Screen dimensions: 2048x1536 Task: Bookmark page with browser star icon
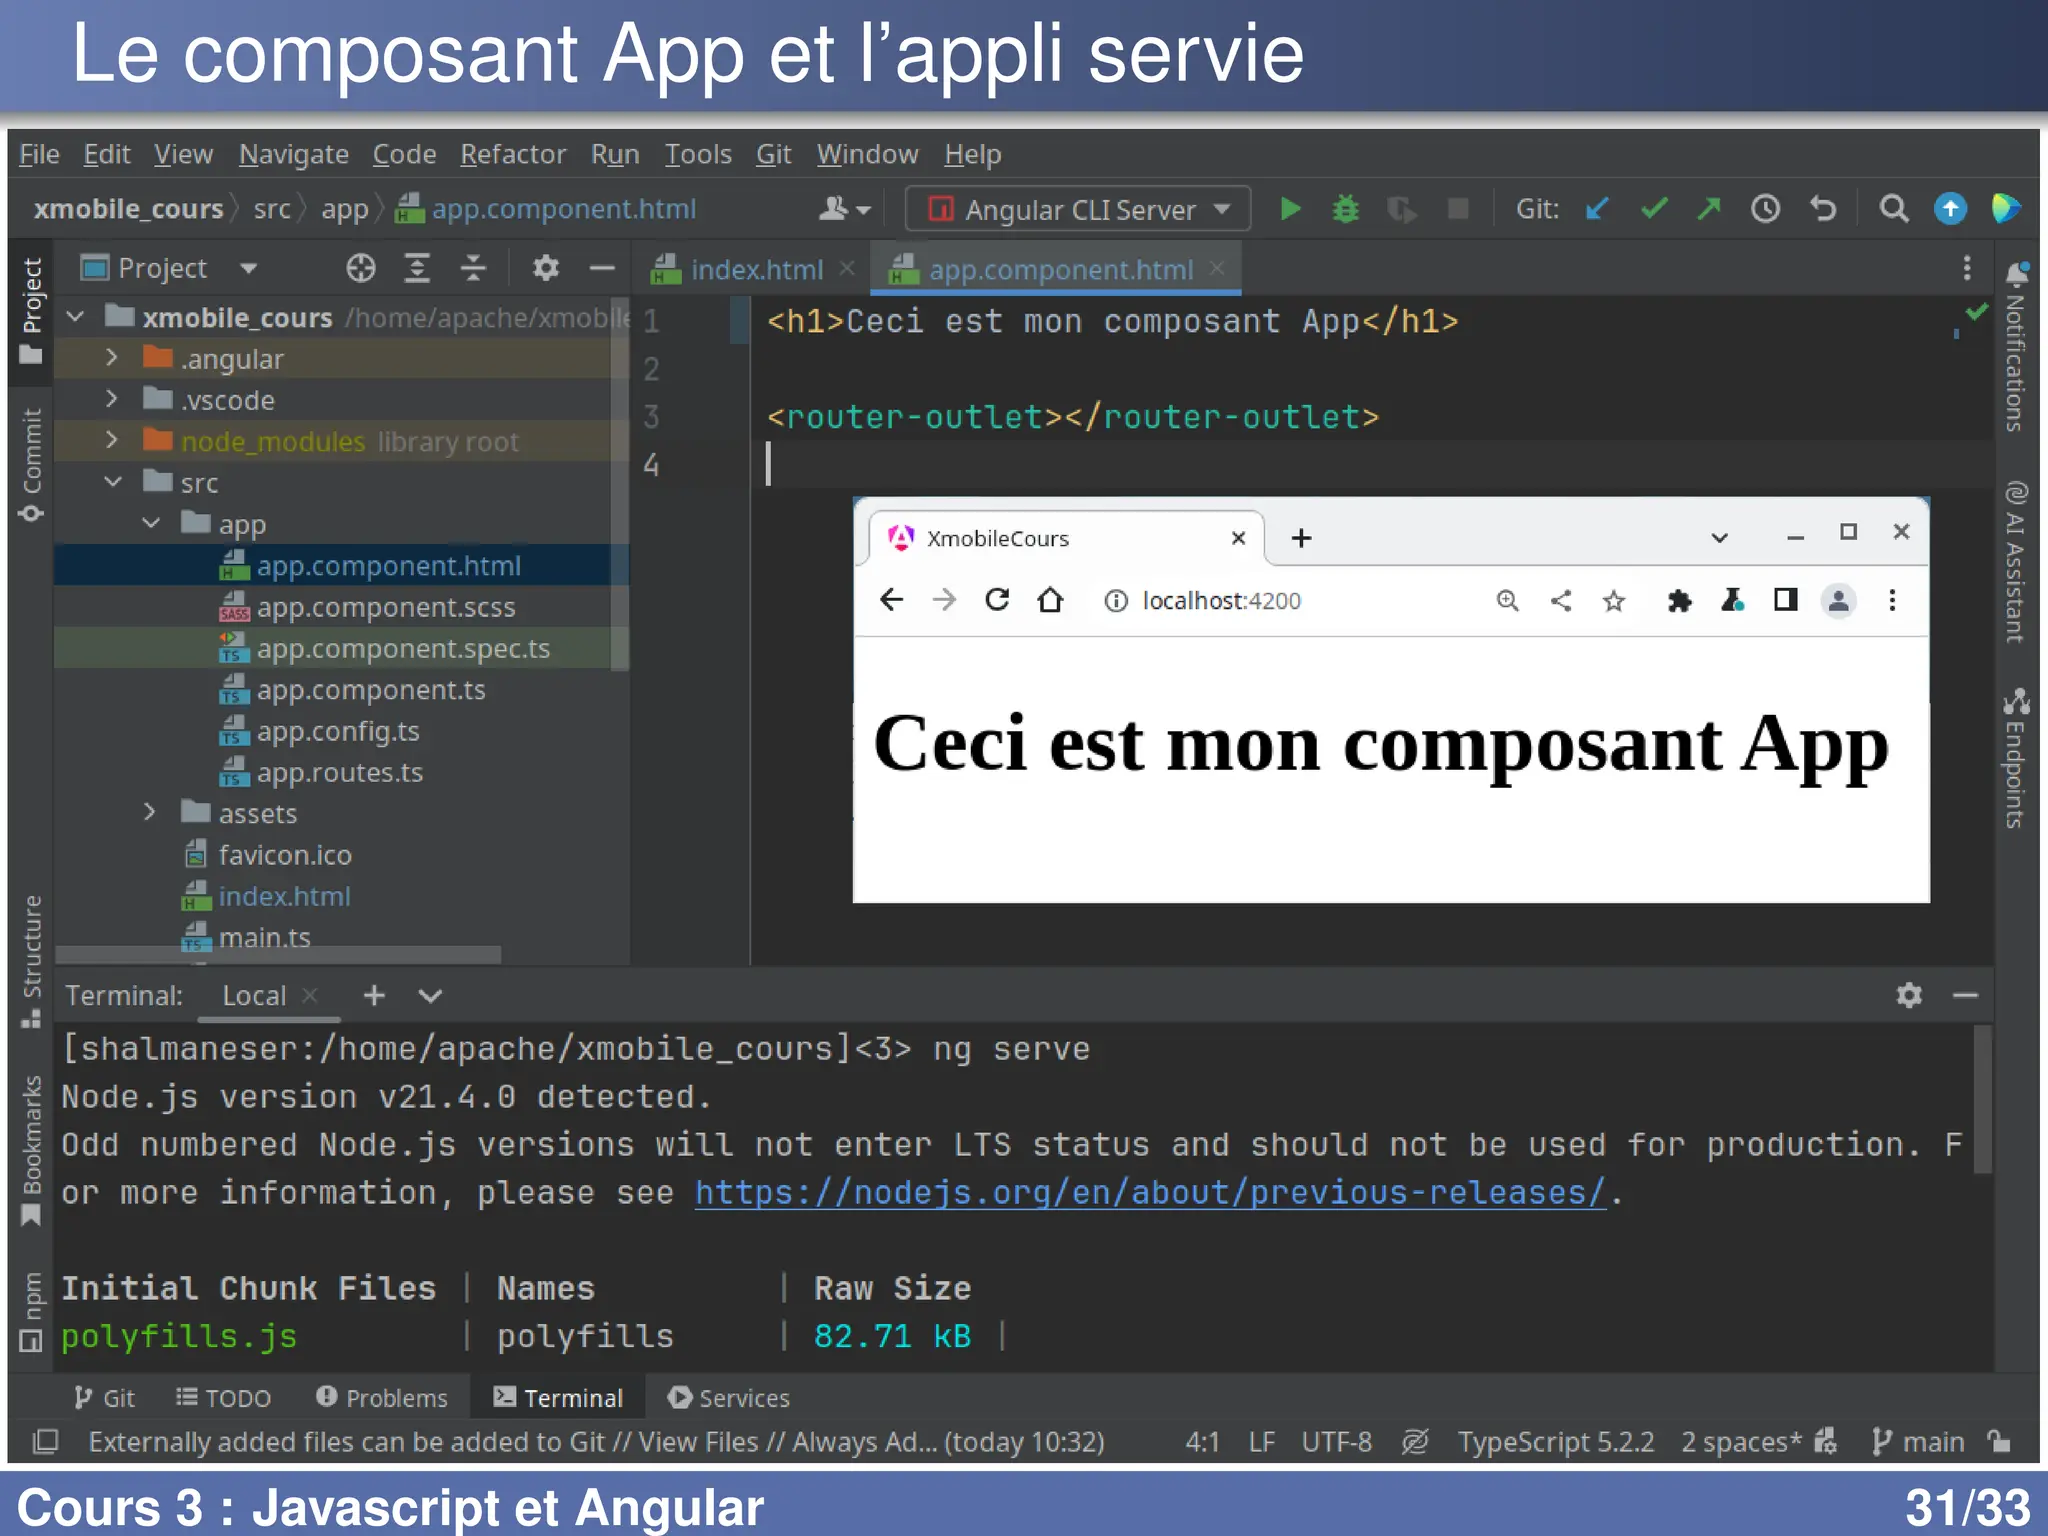pos(1613,600)
